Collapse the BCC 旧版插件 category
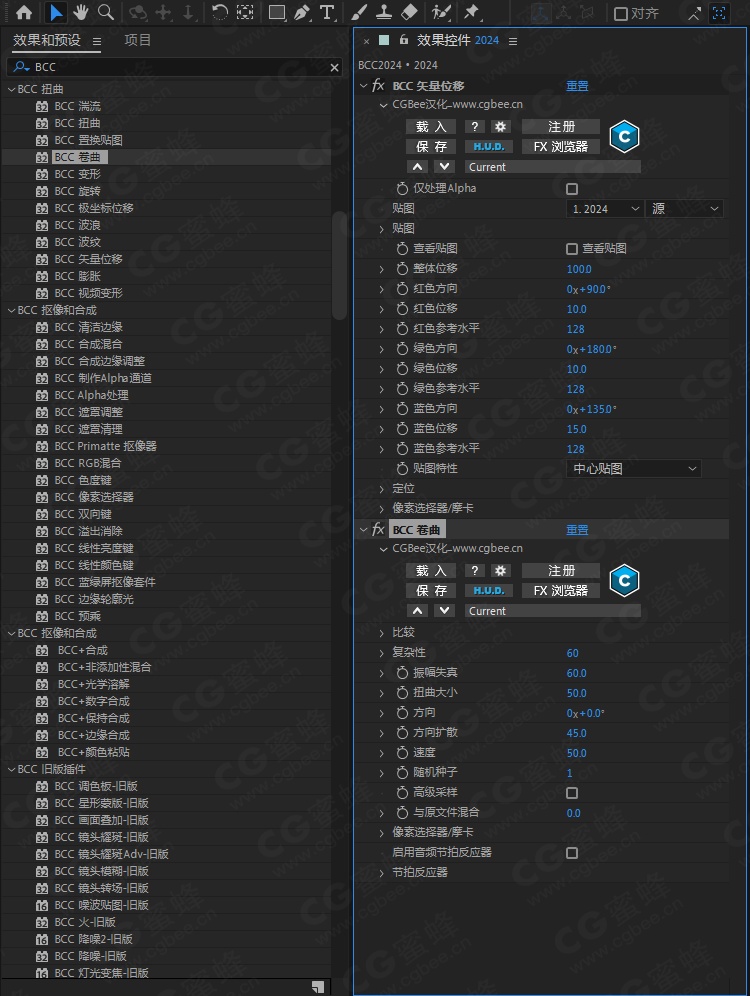750x996 pixels. pos(11,769)
